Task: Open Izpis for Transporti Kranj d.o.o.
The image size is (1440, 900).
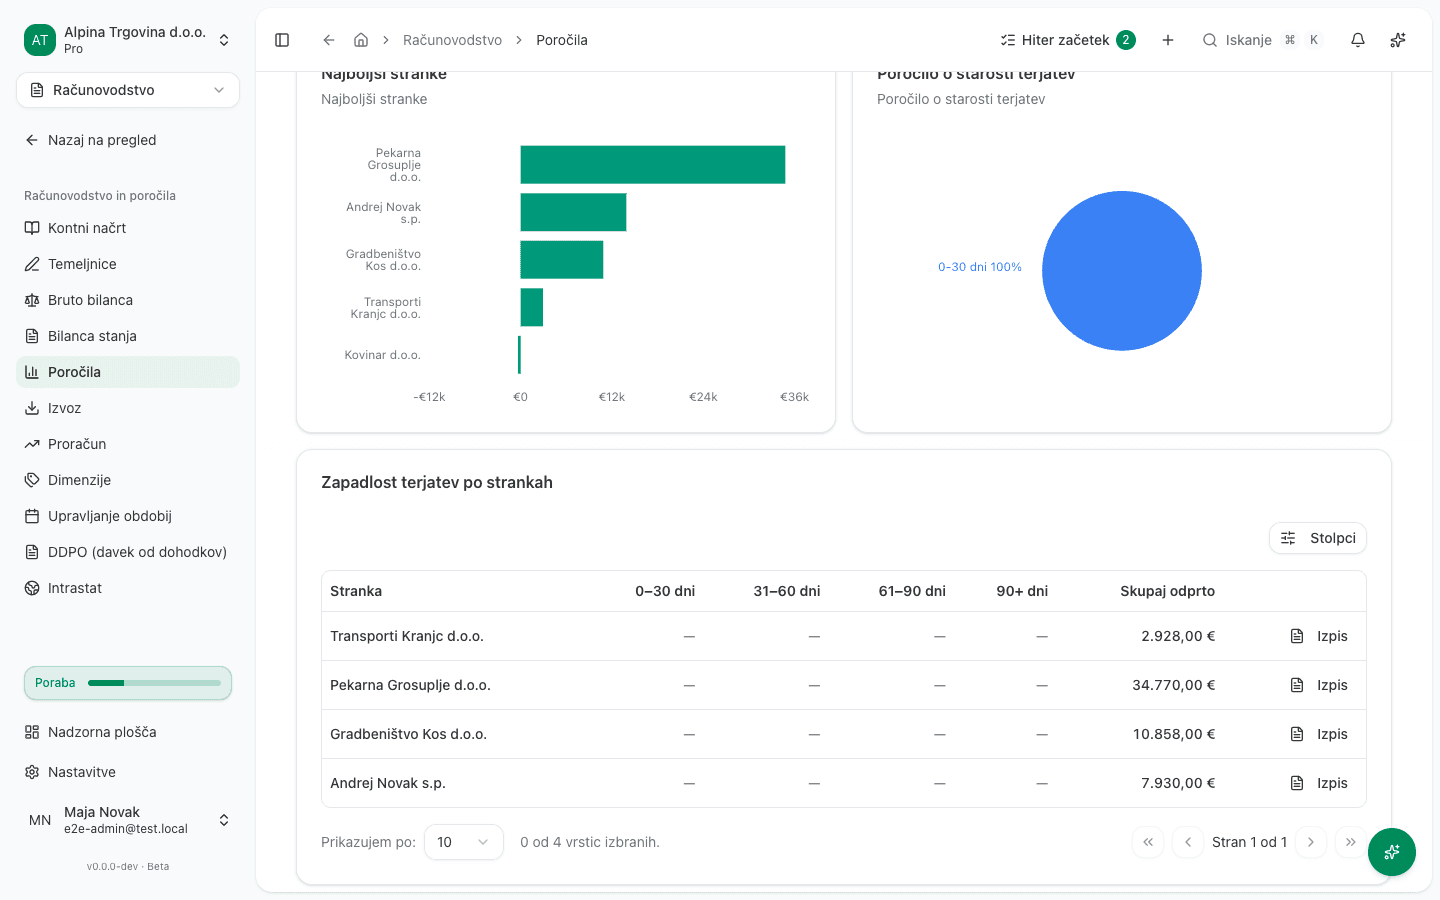Action: pyautogui.click(x=1319, y=636)
